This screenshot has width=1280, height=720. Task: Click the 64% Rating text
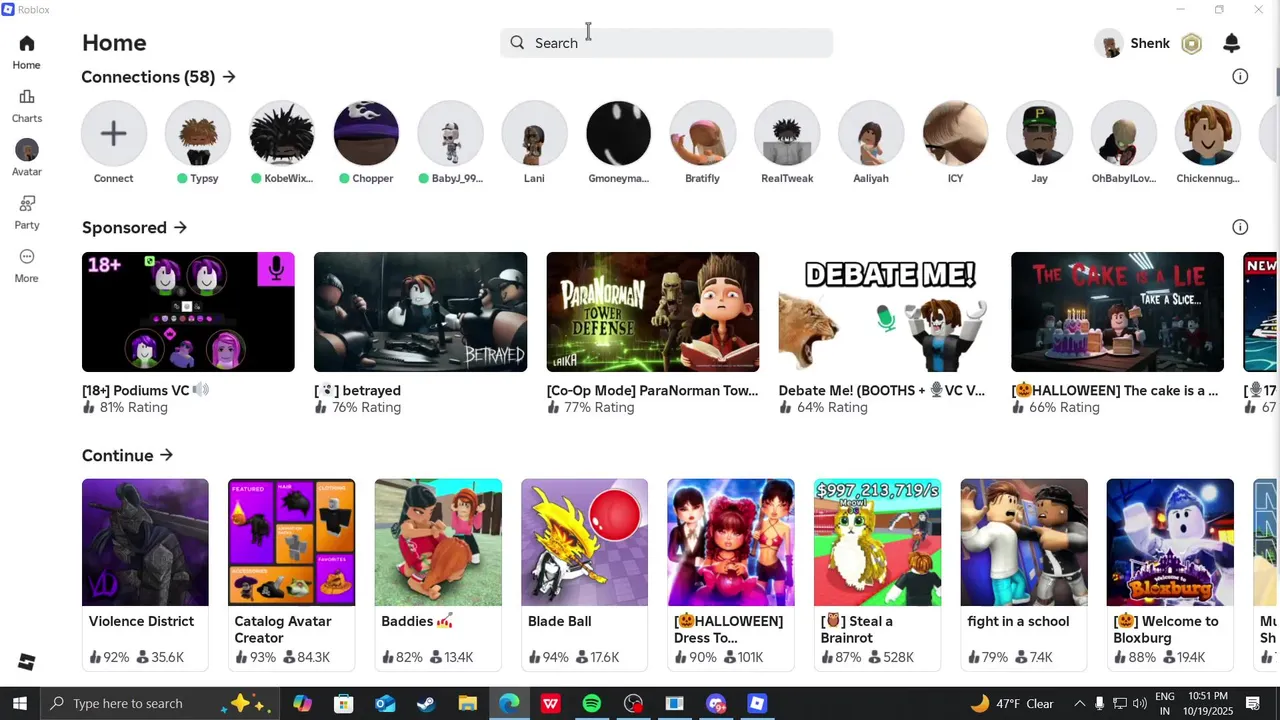(x=832, y=408)
